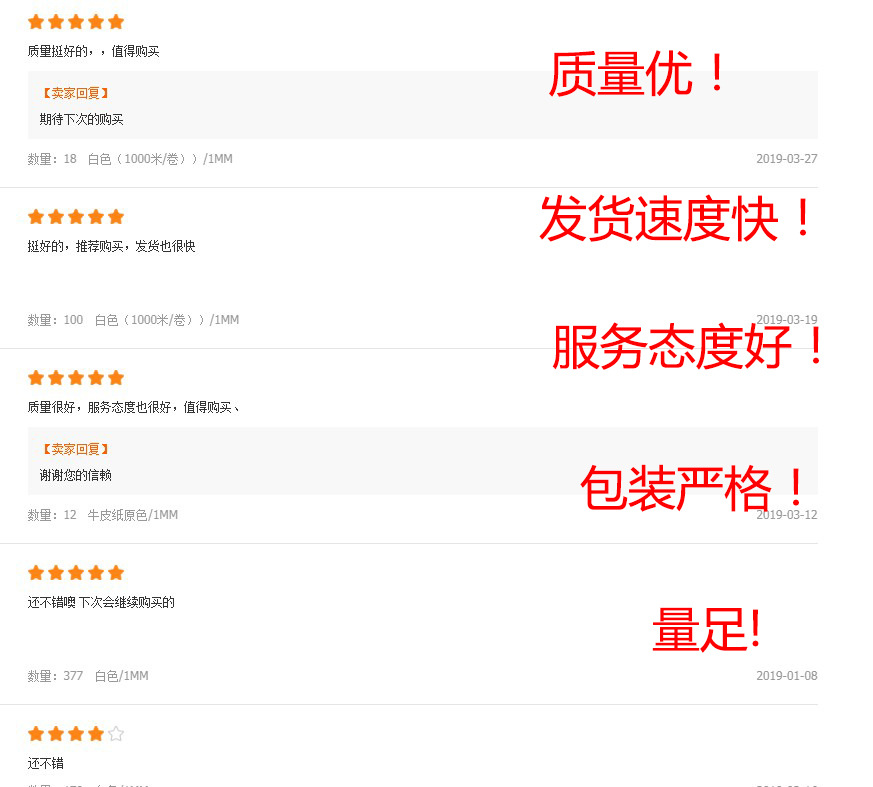Click the review text 挺好的，推荐购买，发货也很快
This screenshot has width=873, height=787.
[x=111, y=247]
